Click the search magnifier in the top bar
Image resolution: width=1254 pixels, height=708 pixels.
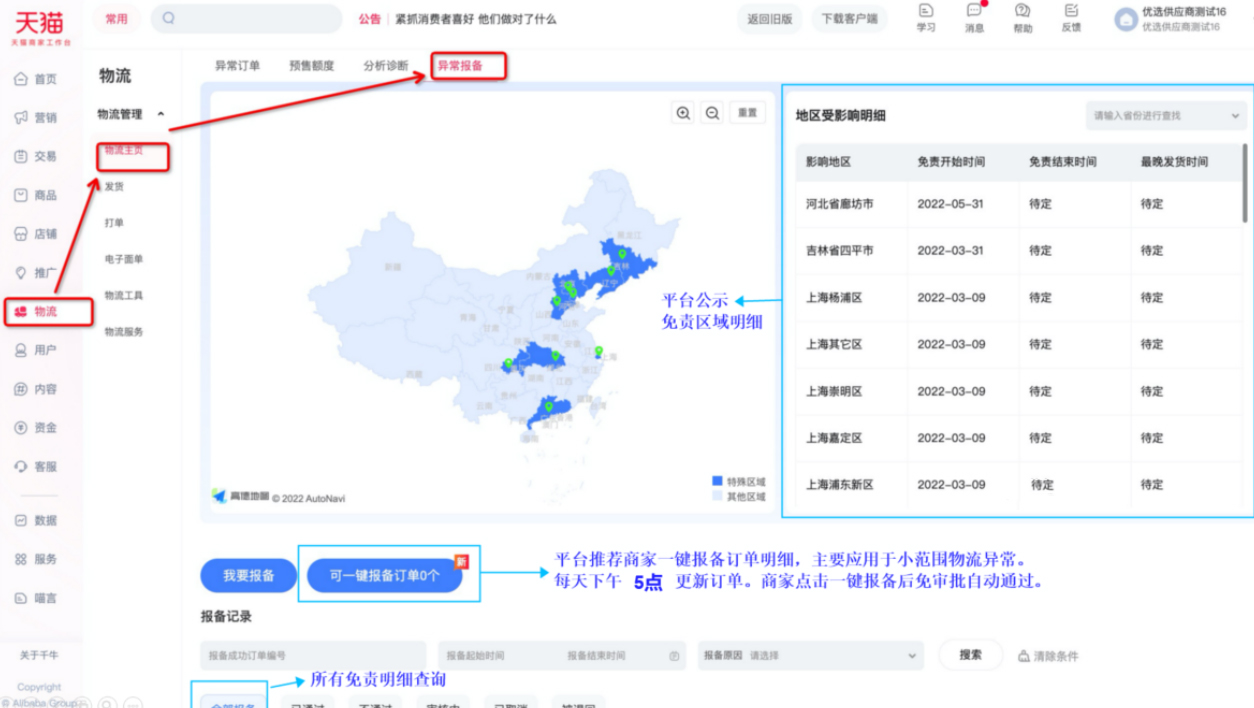point(170,17)
